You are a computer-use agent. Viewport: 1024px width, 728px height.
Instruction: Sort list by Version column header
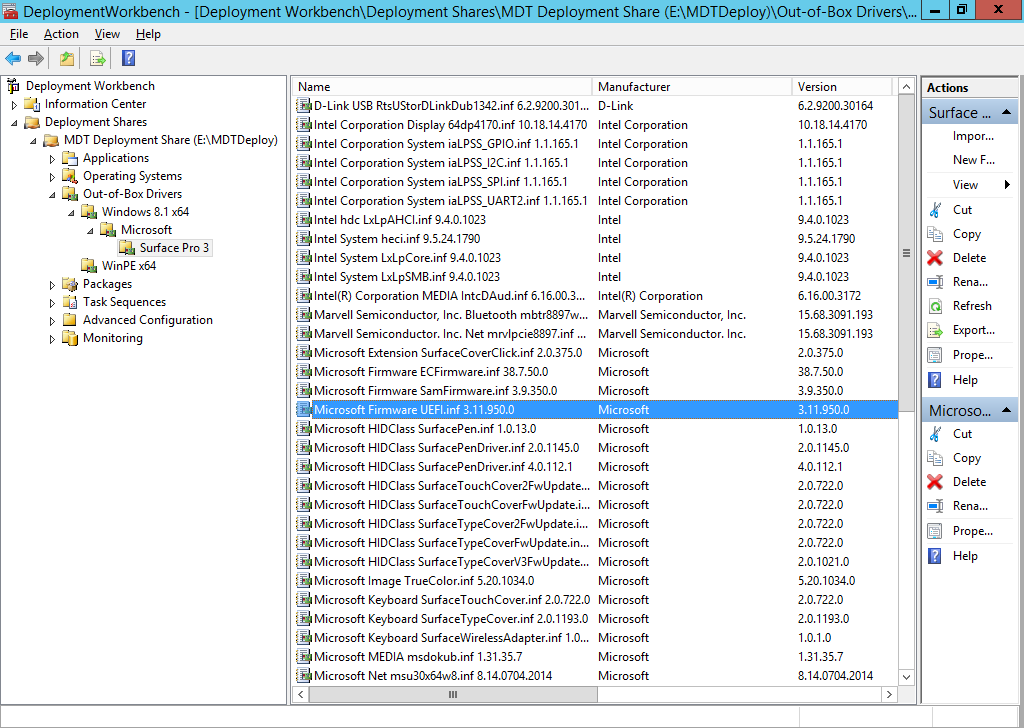[x=842, y=87]
